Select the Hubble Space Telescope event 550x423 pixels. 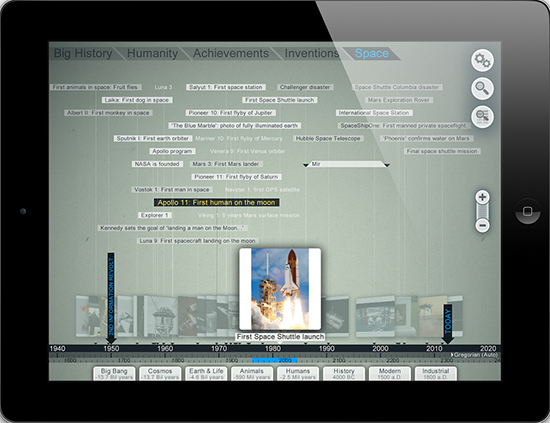click(x=328, y=139)
